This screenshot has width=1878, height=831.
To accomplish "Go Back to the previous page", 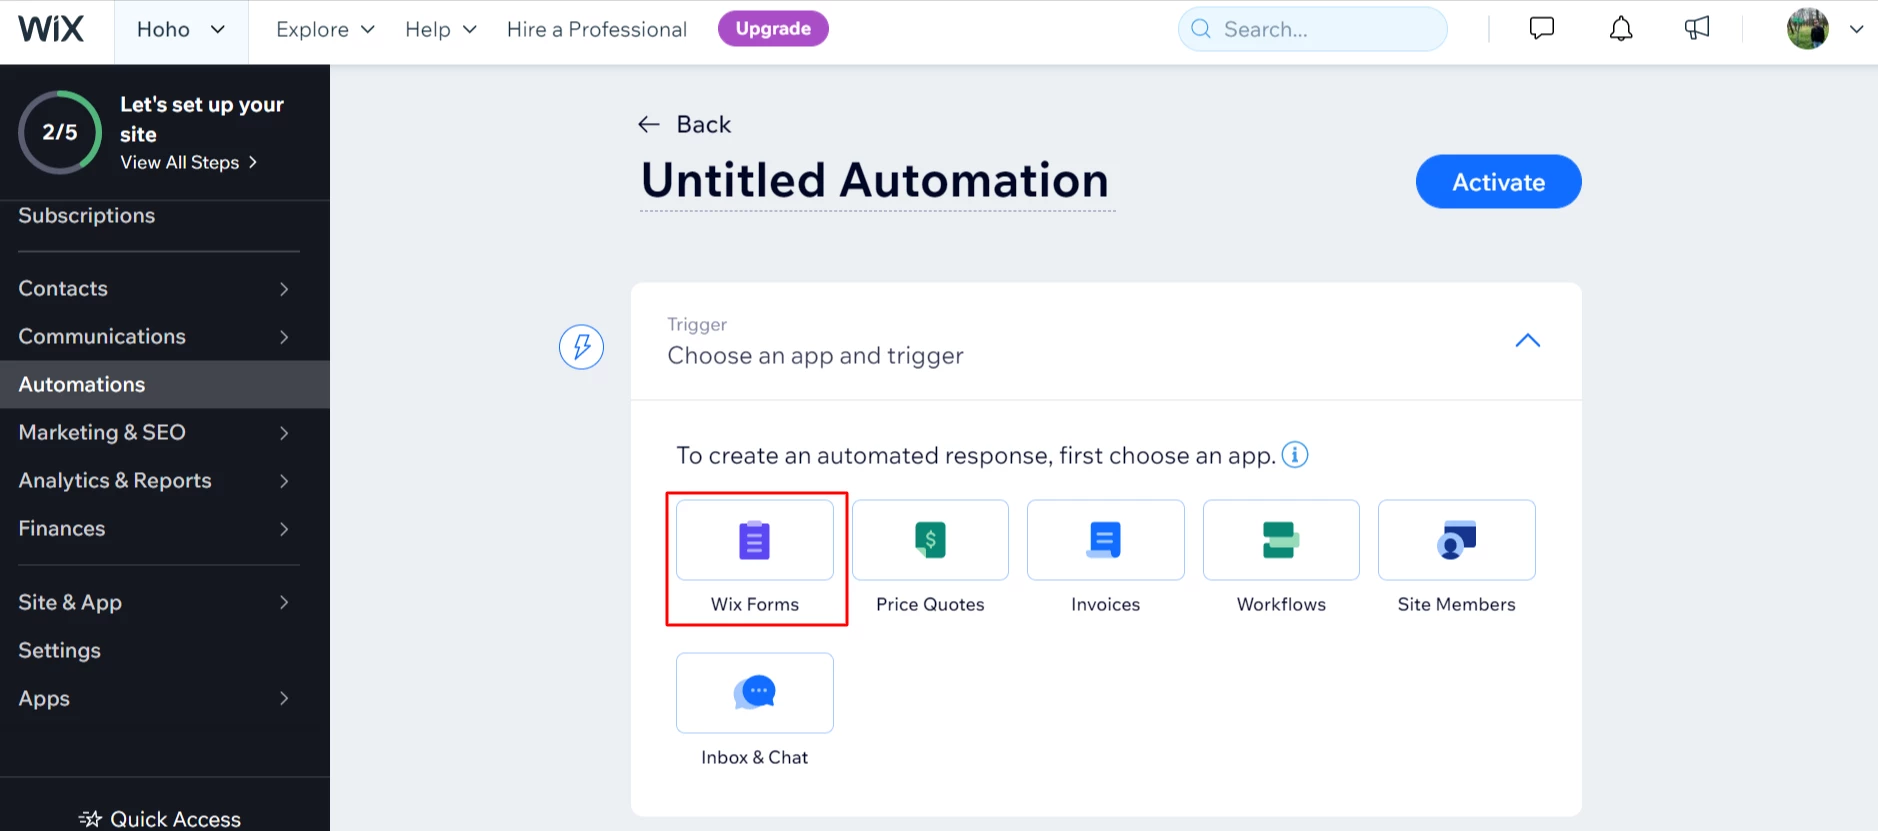I will (x=685, y=124).
